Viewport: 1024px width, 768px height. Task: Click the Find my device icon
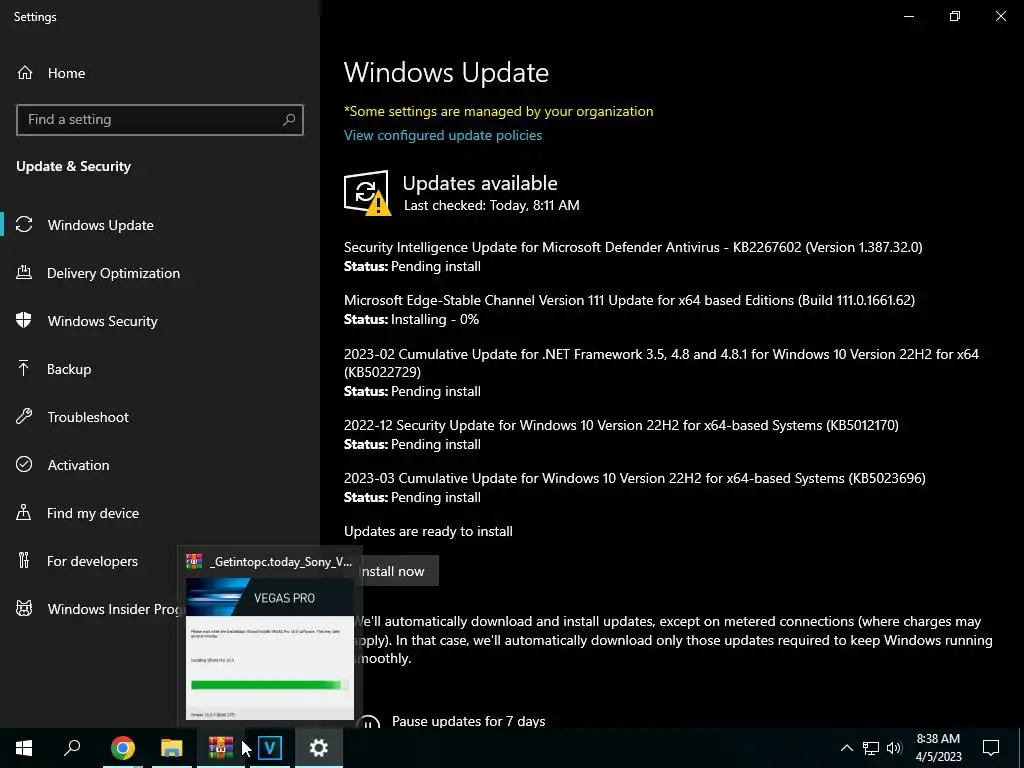click(x=24, y=513)
